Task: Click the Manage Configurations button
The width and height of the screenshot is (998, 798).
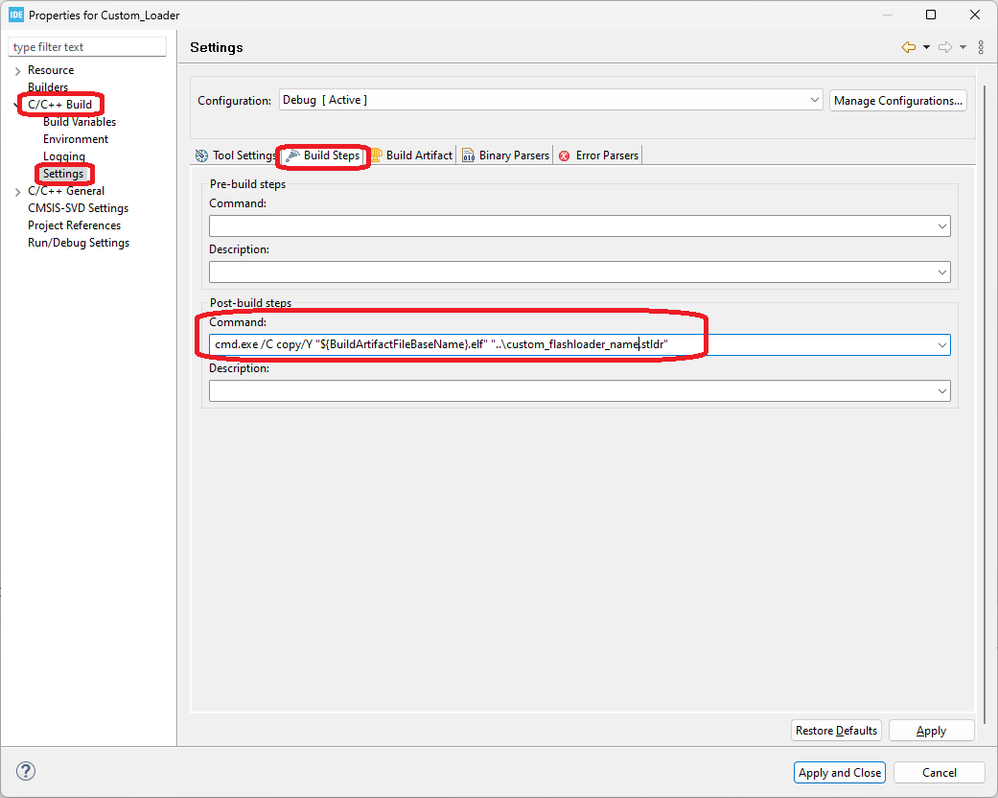Action: tap(898, 100)
